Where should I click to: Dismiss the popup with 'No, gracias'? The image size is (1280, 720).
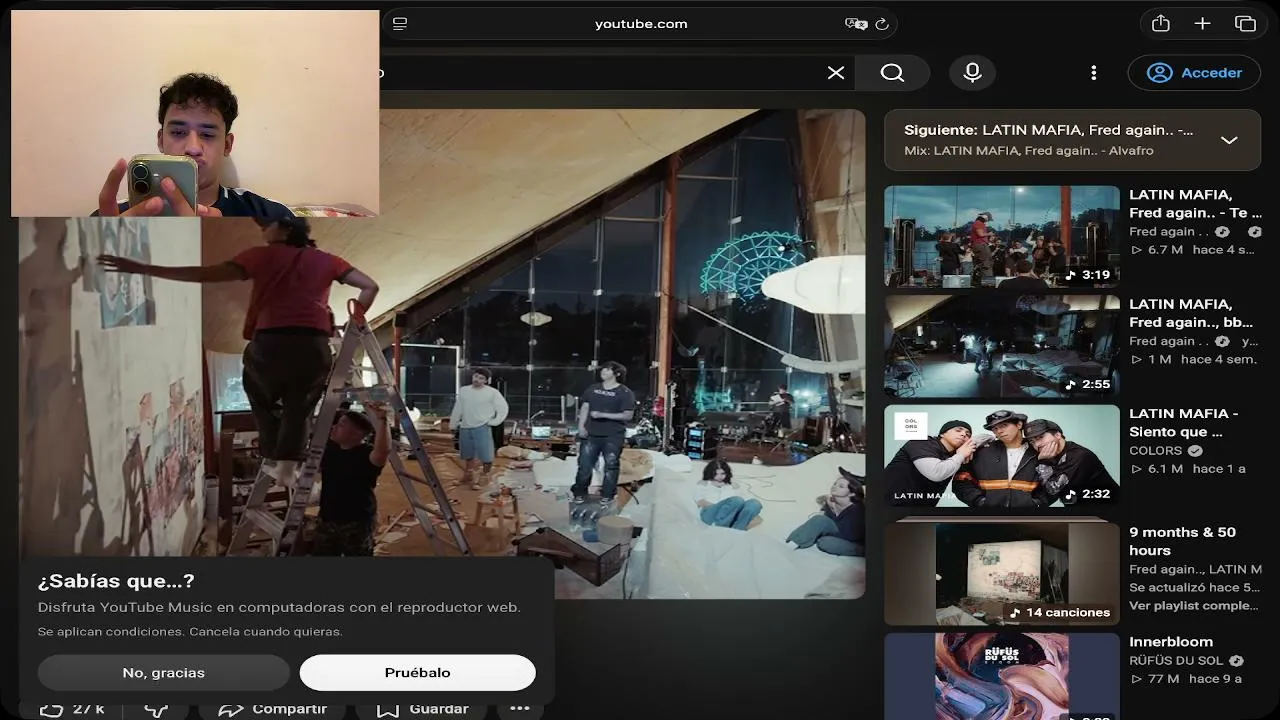tap(164, 673)
